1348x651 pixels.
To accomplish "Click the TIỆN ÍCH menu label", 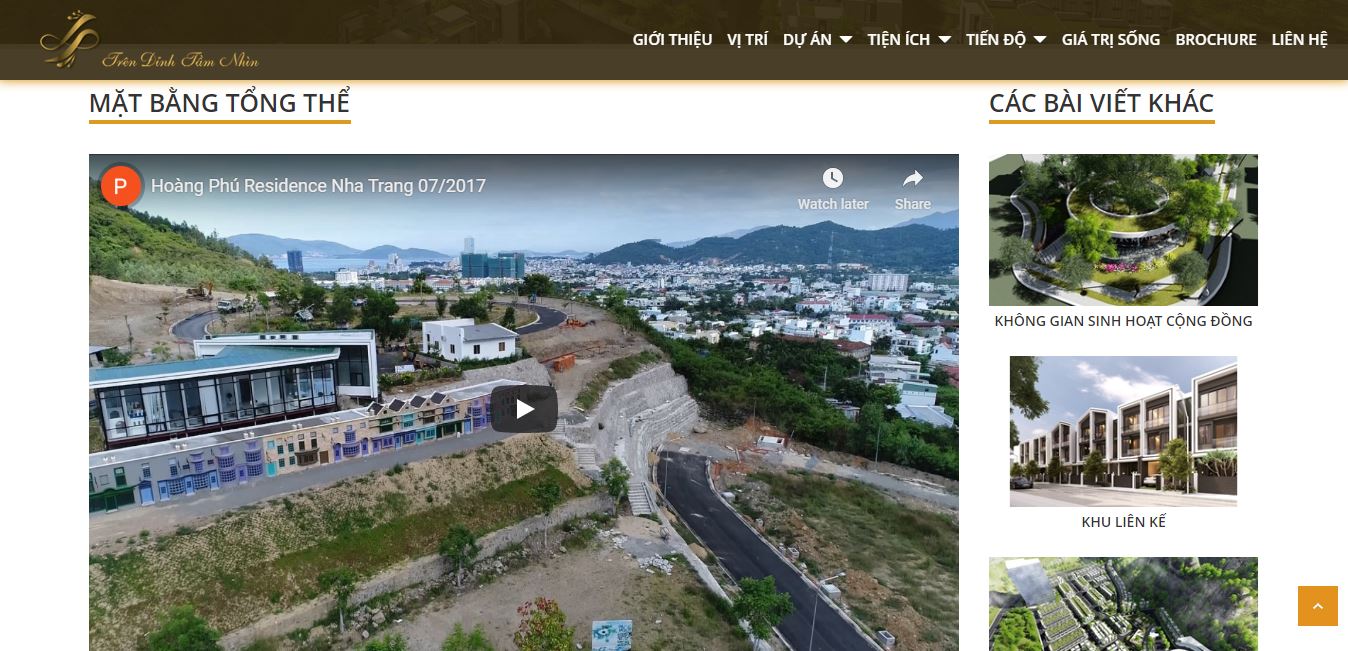I will click(x=899, y=39).
